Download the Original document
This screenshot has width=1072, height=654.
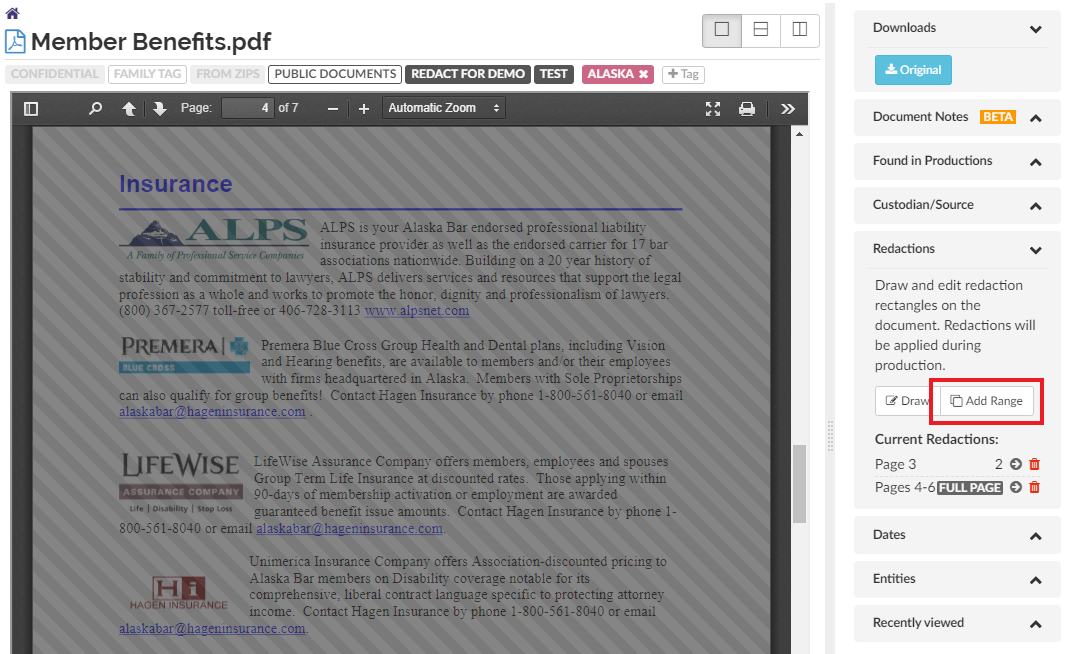pos(913,70)
